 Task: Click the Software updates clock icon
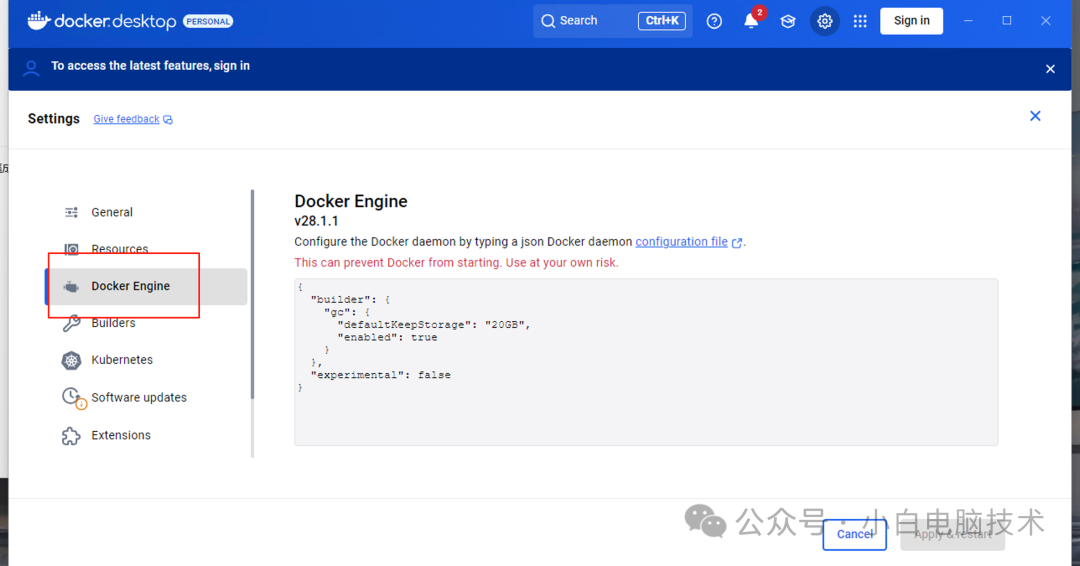click(72, 397)
